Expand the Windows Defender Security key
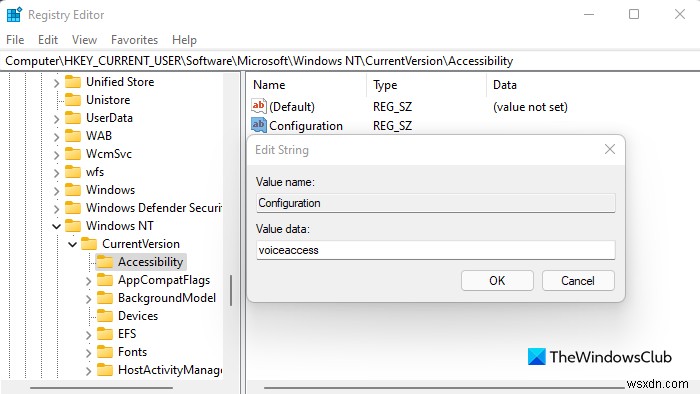The width and height of the screenshot is (700, 394). coord(56,209)
